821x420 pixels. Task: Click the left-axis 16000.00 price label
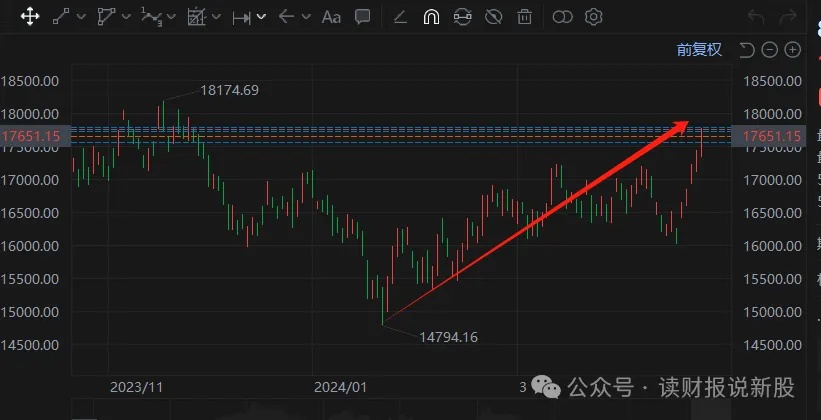click(30, 246)
